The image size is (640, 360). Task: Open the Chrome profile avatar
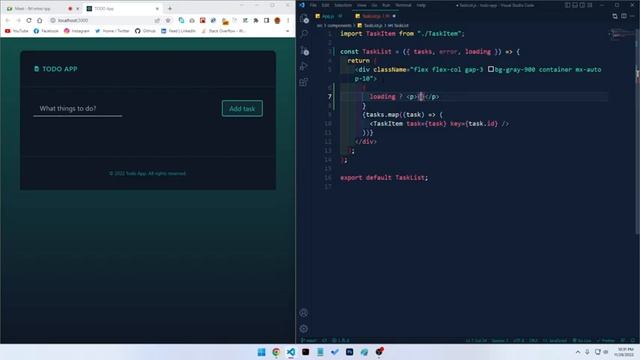(277, 20)
